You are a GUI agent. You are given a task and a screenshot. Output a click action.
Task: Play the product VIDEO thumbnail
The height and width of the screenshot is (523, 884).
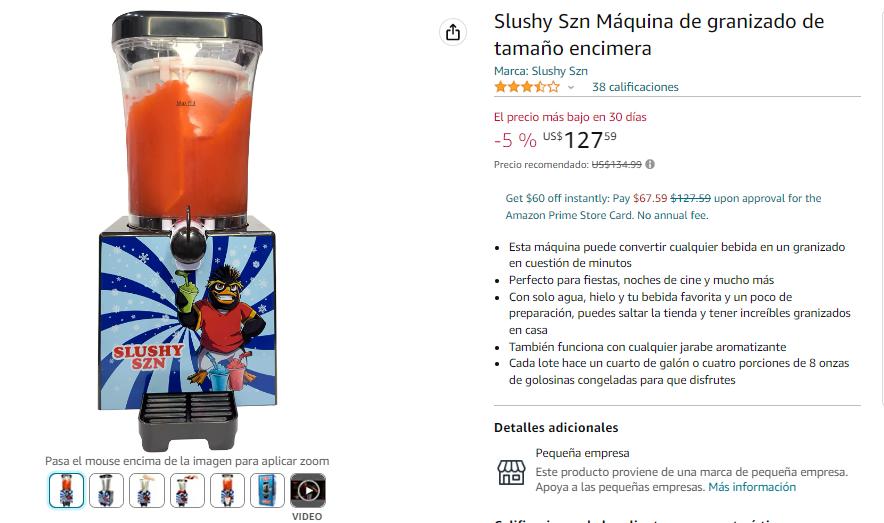308,490
